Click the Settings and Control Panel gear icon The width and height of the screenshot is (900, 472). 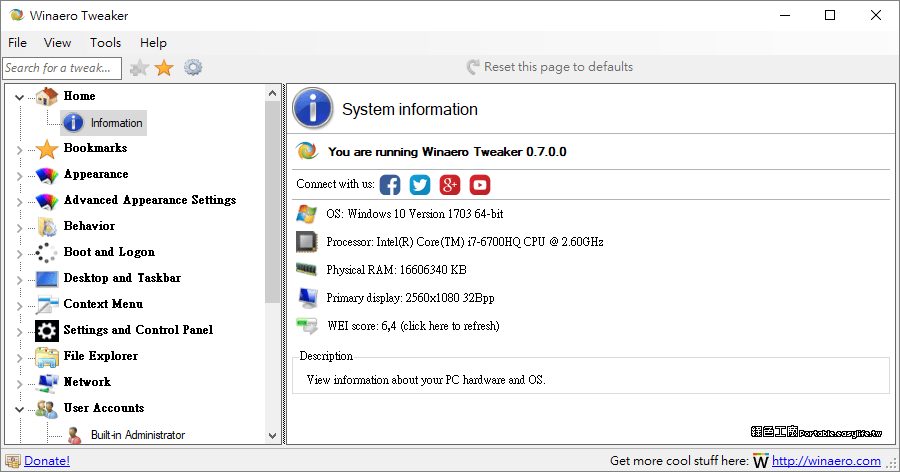[46, 331]
